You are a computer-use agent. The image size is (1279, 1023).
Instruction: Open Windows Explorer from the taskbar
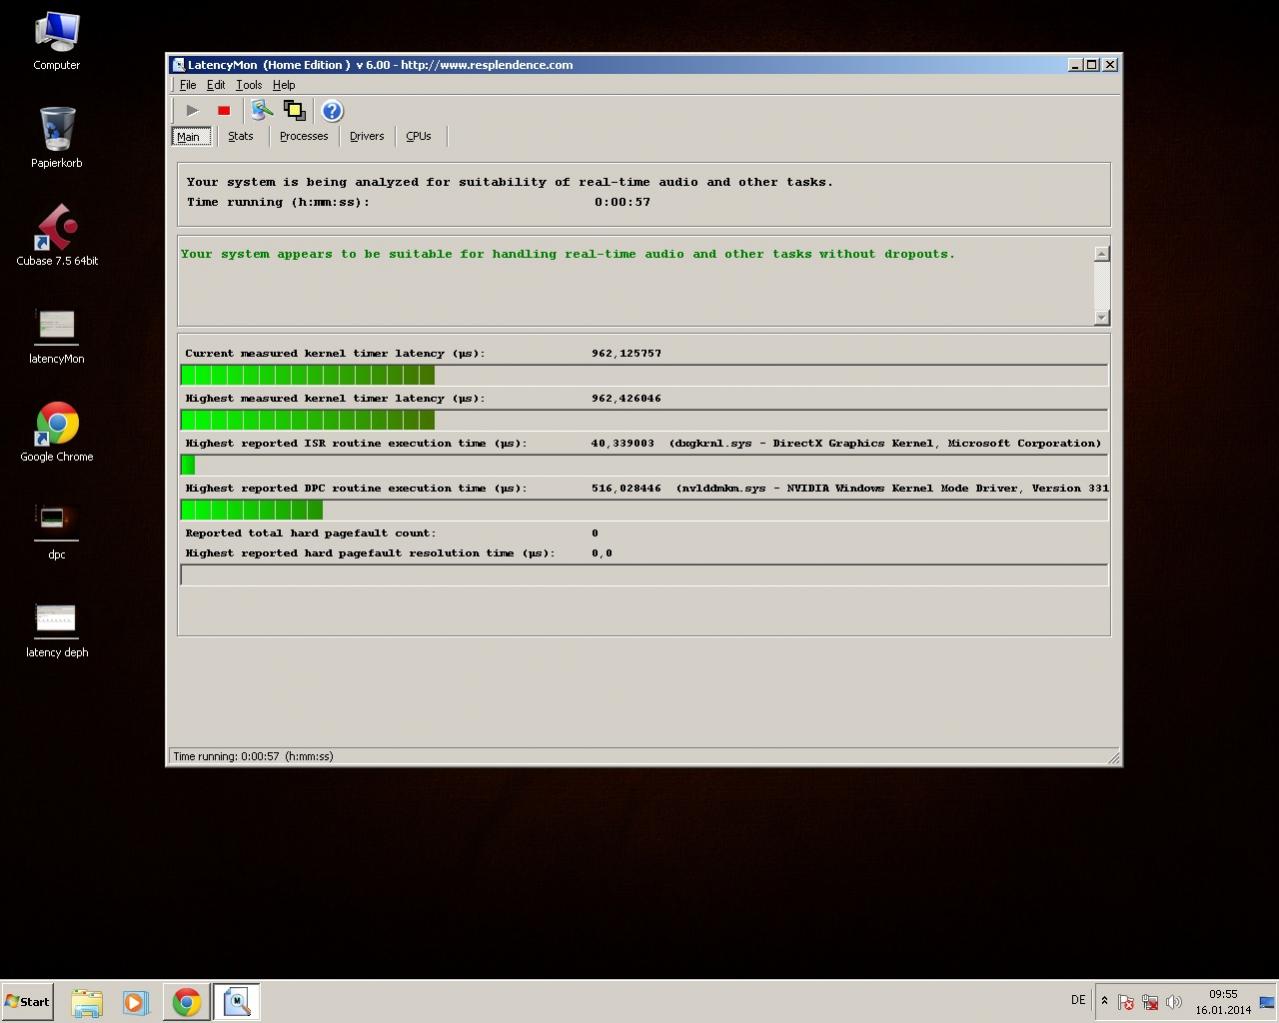pyautogui.click(x=87, y=1002)
